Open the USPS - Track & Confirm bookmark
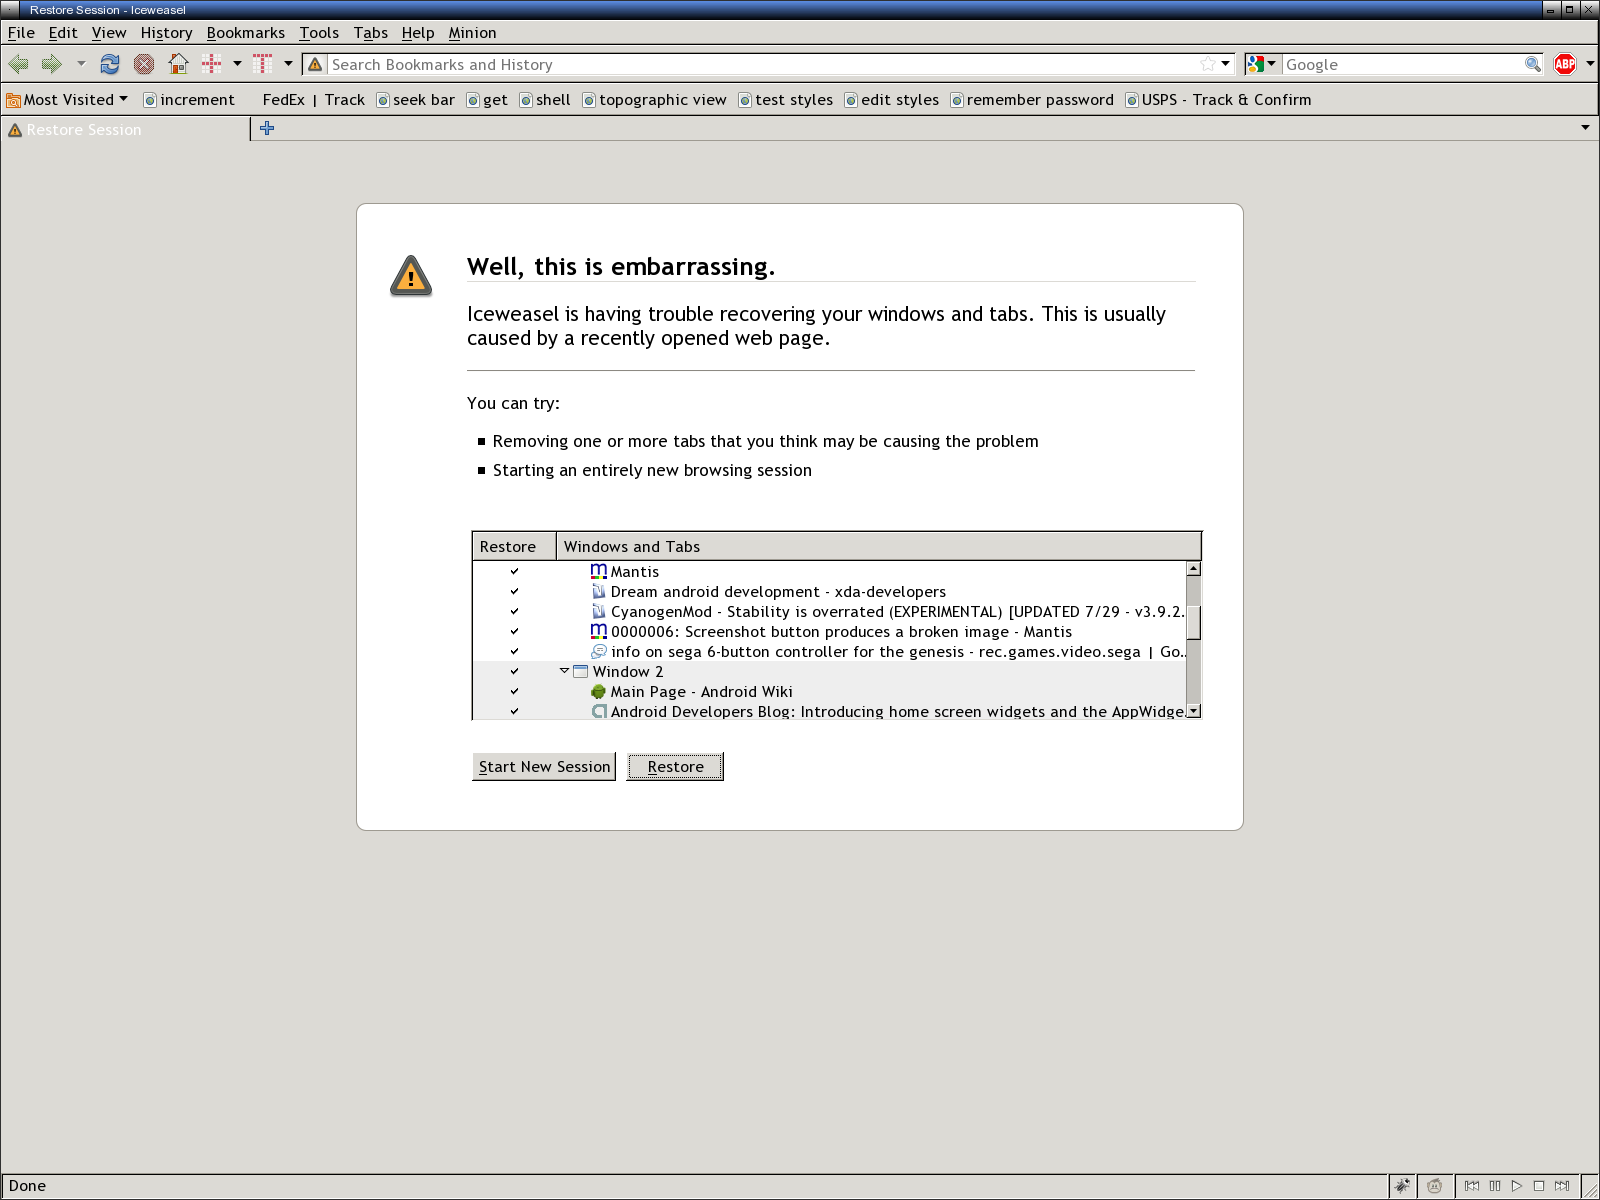 (x=1218, y=100)
